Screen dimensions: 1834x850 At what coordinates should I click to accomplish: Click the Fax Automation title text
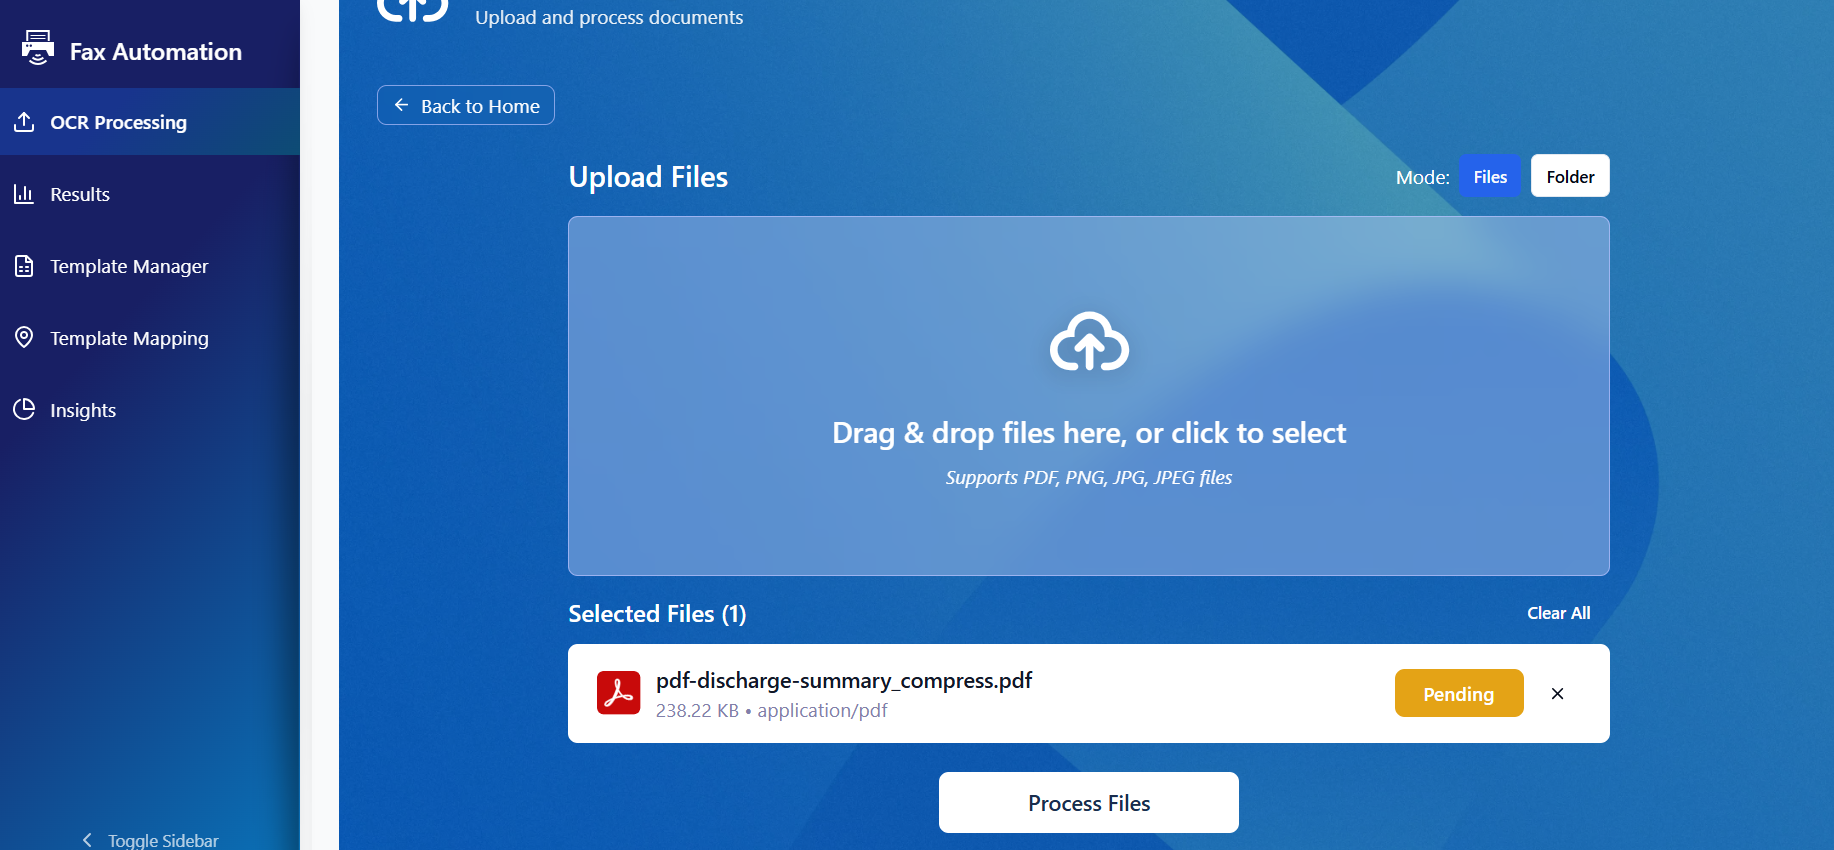coord(156,52)
